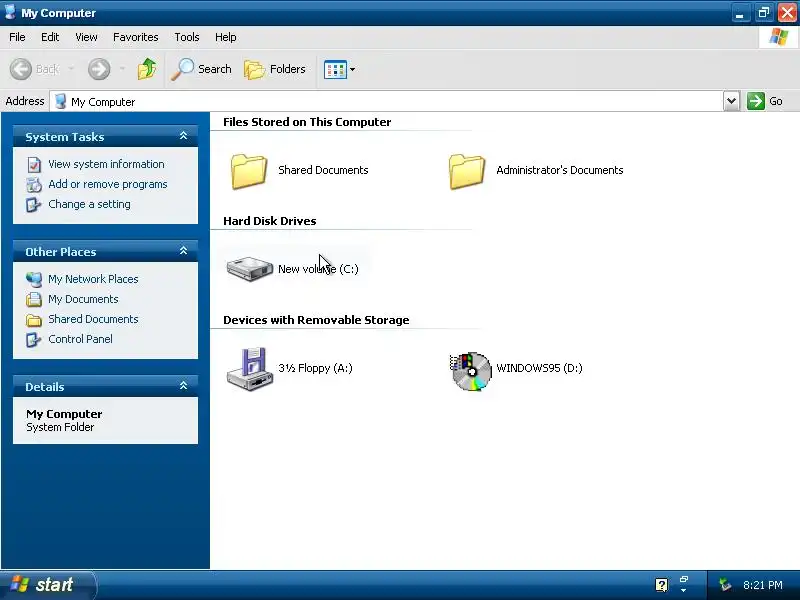Select the Shared Documents folder icon

[248, 171]
